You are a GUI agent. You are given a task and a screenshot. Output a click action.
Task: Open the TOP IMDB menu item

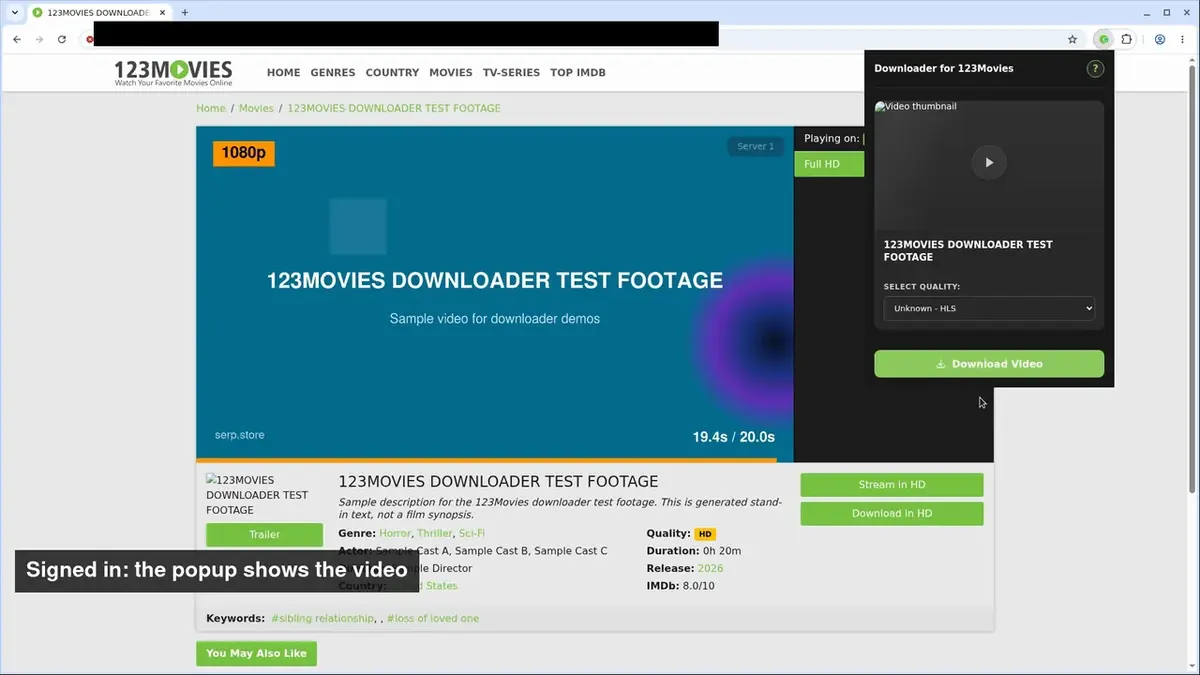578,73
